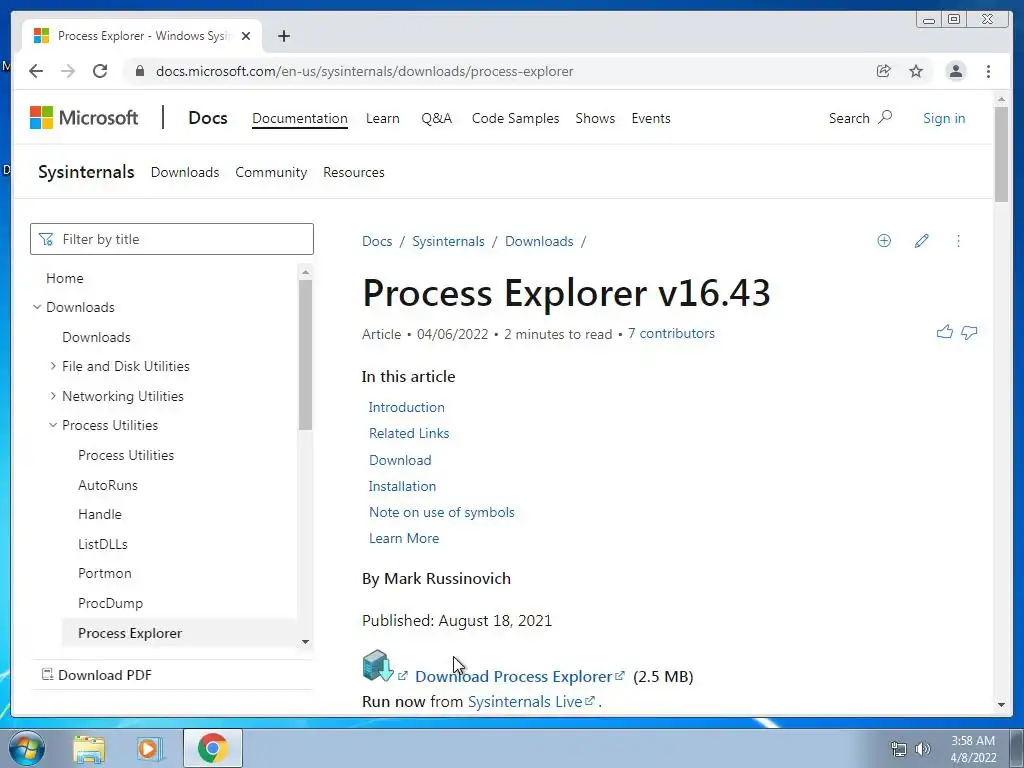Select ListDLLs in the sidebar

(103, 544)
